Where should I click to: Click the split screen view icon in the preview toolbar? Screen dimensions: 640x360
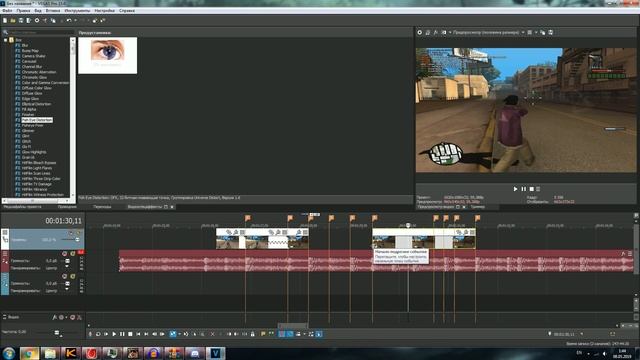(x=444, y=32)
